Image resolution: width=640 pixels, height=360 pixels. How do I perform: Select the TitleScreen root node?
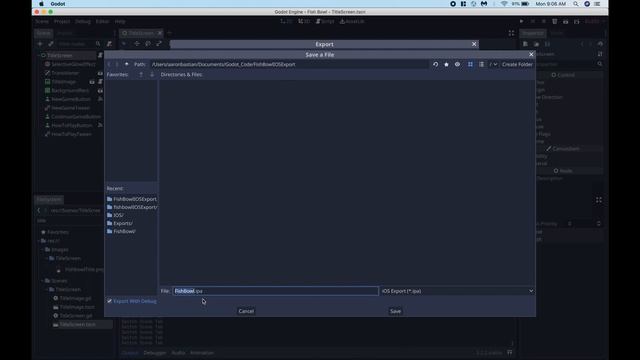pyautogui.click(x=60, y=55)
